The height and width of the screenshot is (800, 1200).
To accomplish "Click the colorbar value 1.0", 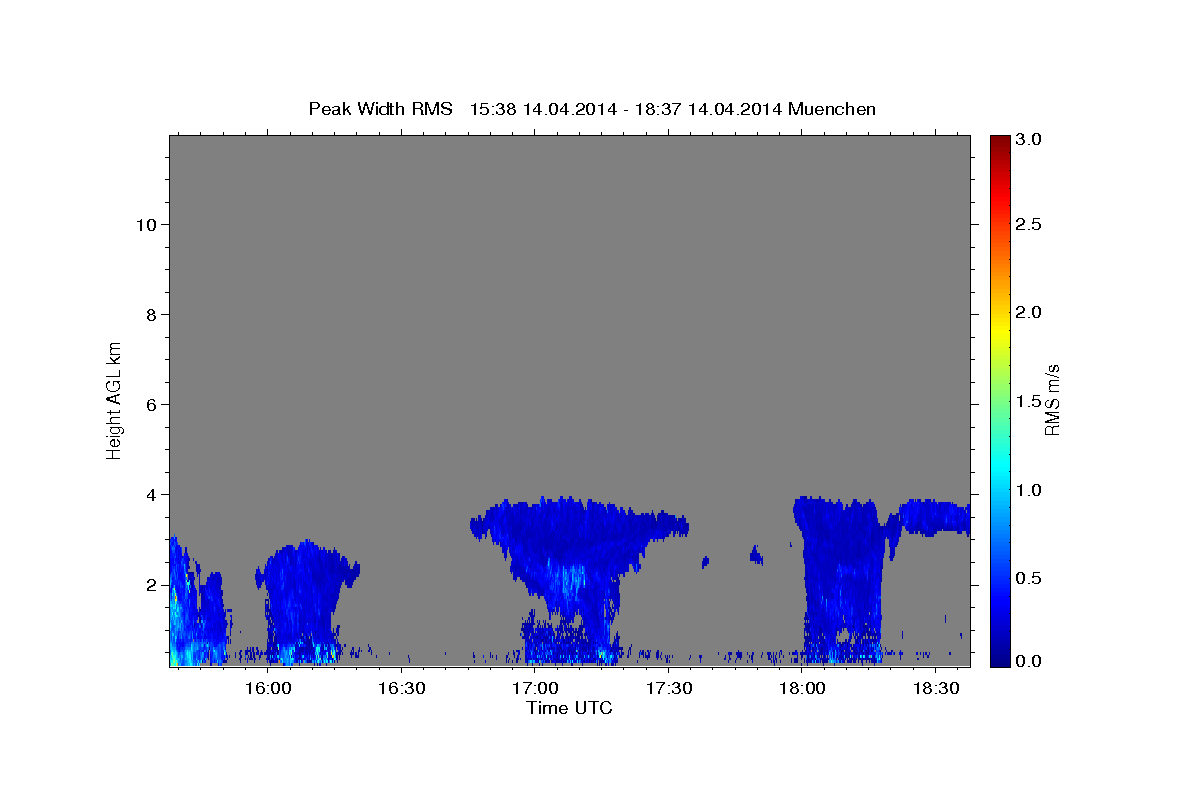I will (x=1030, y=490).
